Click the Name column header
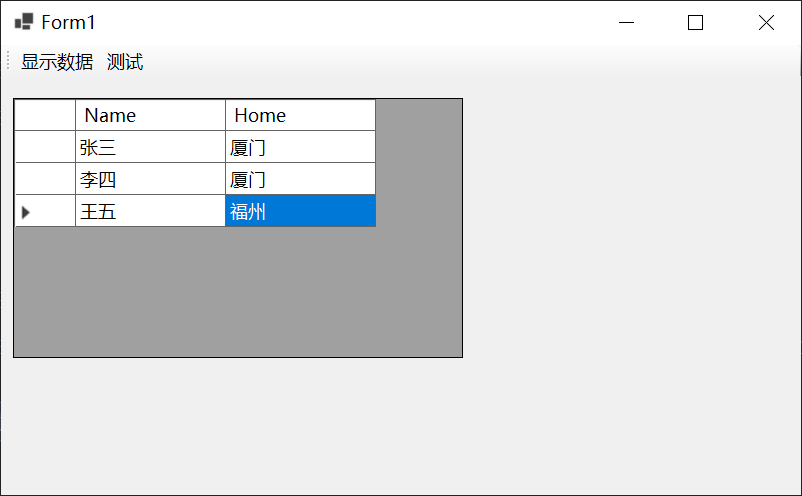This screenshot has height=496, width=802. [150, 115]
